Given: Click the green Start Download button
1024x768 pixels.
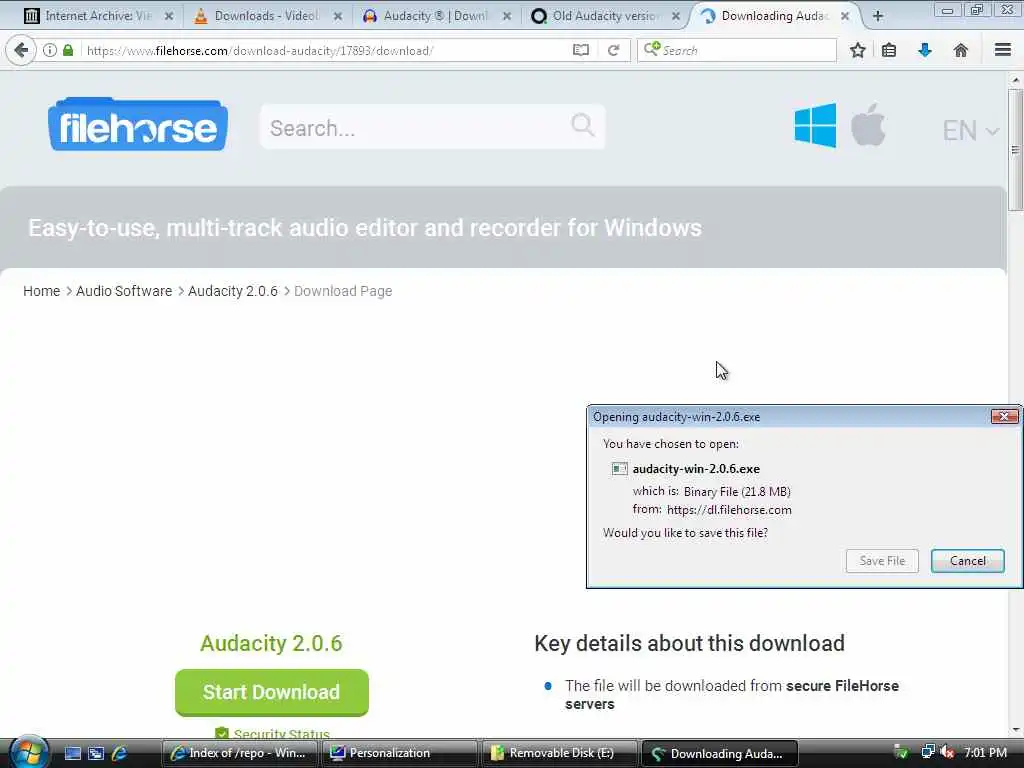Looking at the screenshot, I should coord(272,692).
